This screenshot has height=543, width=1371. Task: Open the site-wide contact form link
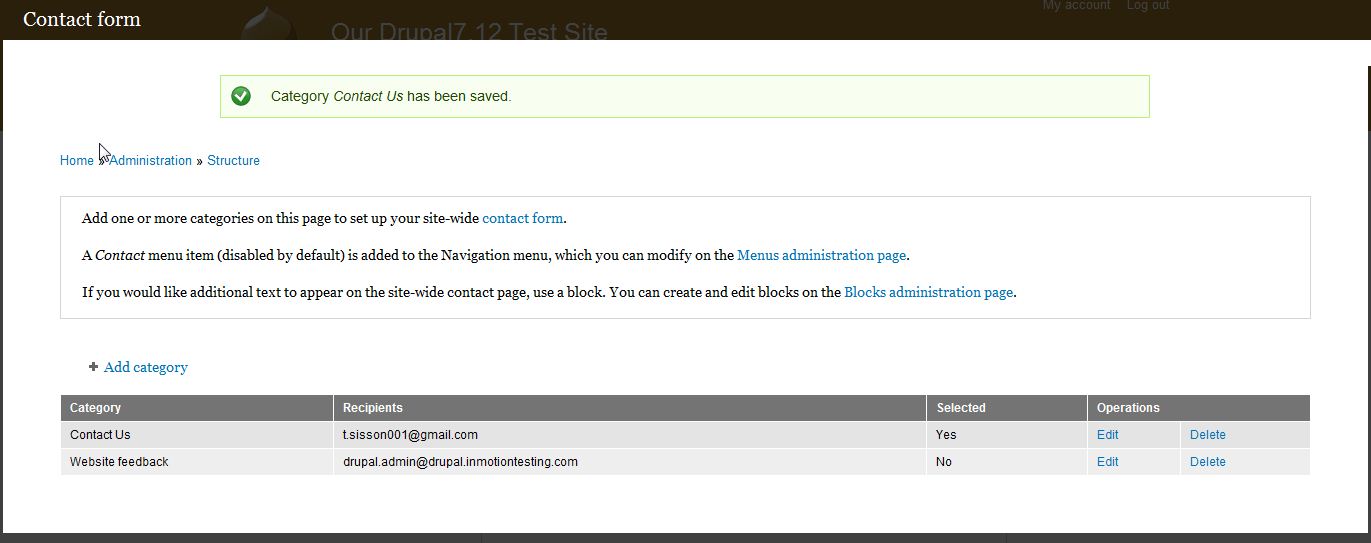pos(522,218)
